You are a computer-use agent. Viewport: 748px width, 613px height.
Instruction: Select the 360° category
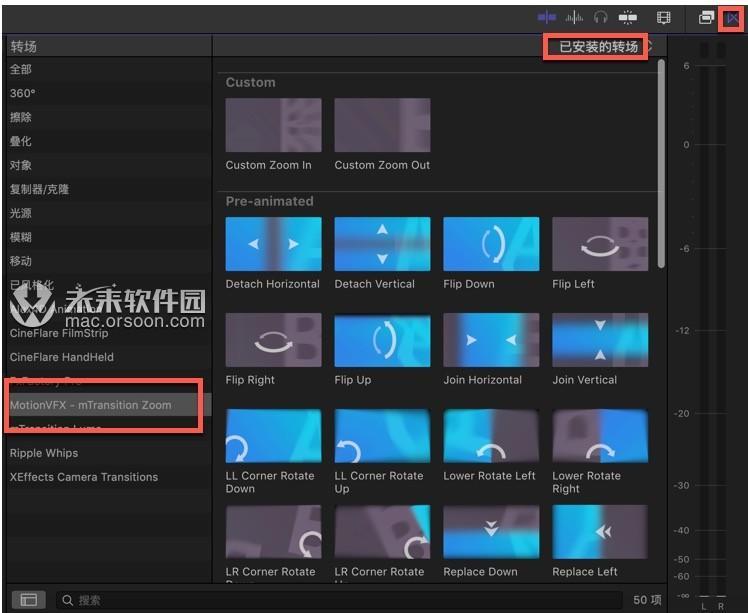[109, 94]
